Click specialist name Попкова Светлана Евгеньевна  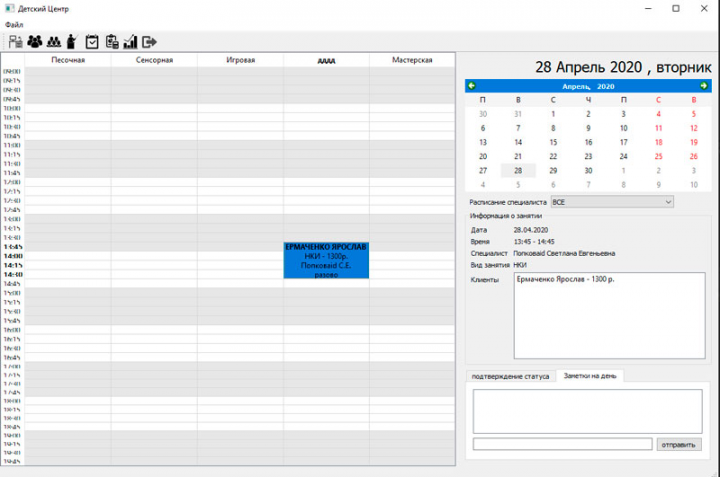[x=564, y=253]
